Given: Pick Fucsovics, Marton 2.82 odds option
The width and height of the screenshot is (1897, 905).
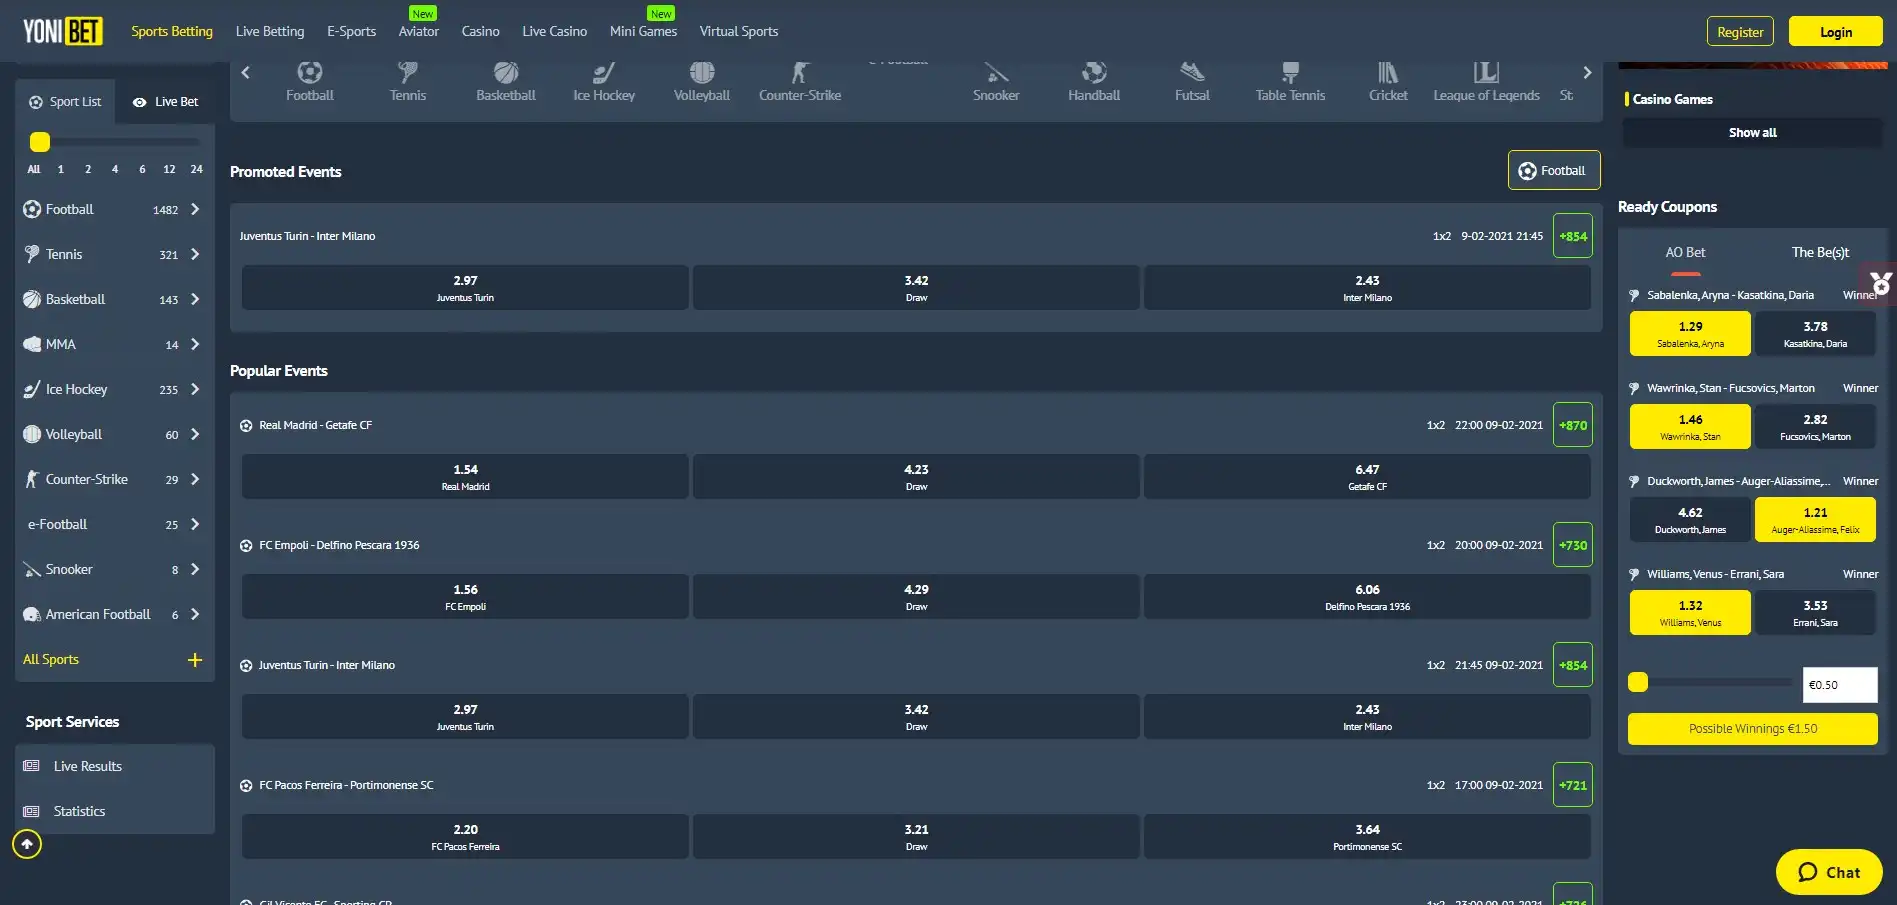Looking at the screenshot, I should pos(1814,426).
